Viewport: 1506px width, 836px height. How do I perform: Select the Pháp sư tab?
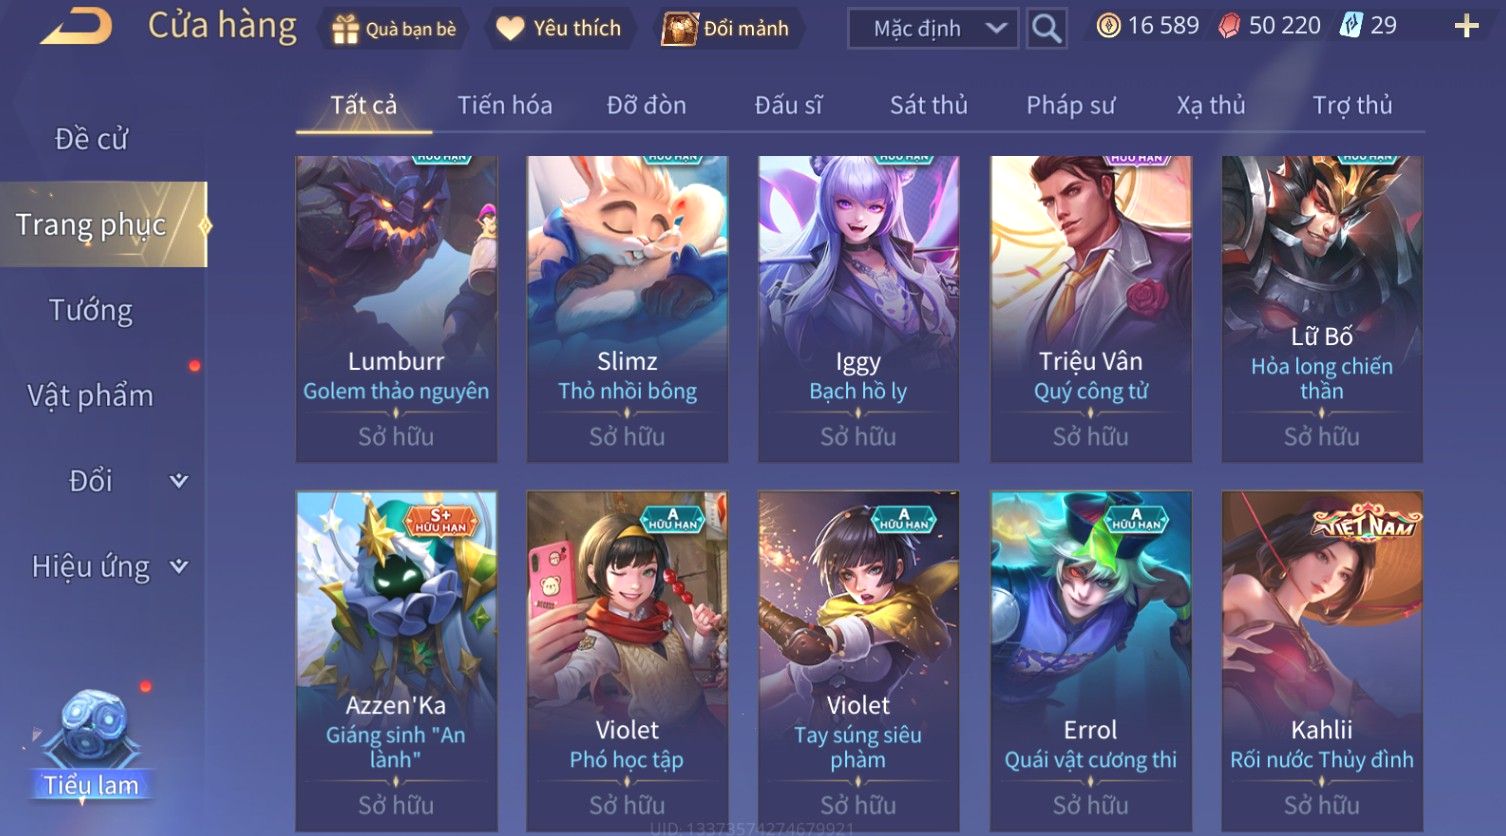1070,105
